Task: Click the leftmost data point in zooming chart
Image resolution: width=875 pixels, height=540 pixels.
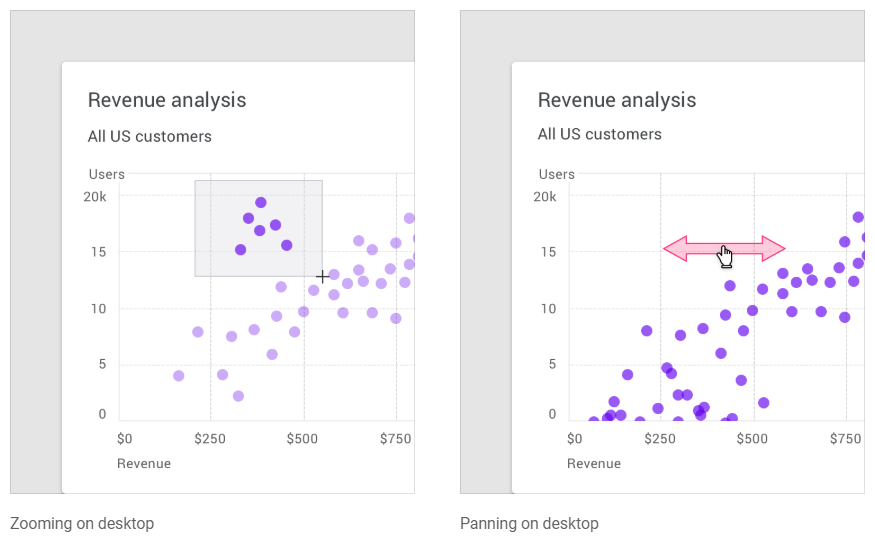Action: (179, 376)
